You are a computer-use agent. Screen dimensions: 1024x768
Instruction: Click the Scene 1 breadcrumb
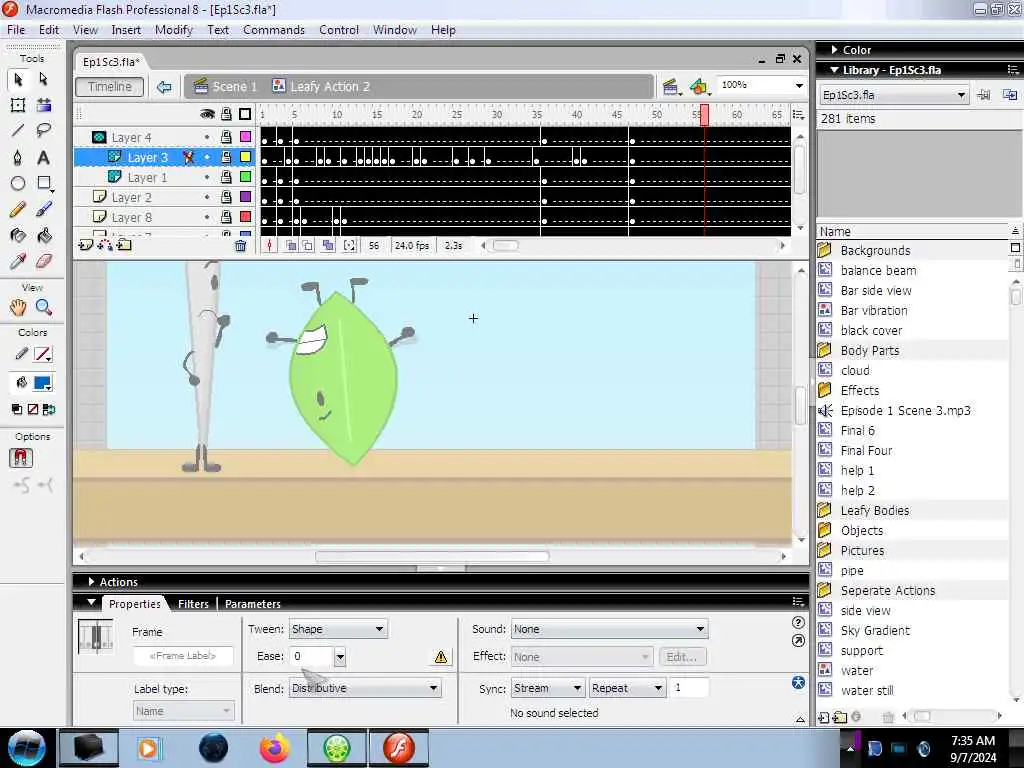pos(226,87)
